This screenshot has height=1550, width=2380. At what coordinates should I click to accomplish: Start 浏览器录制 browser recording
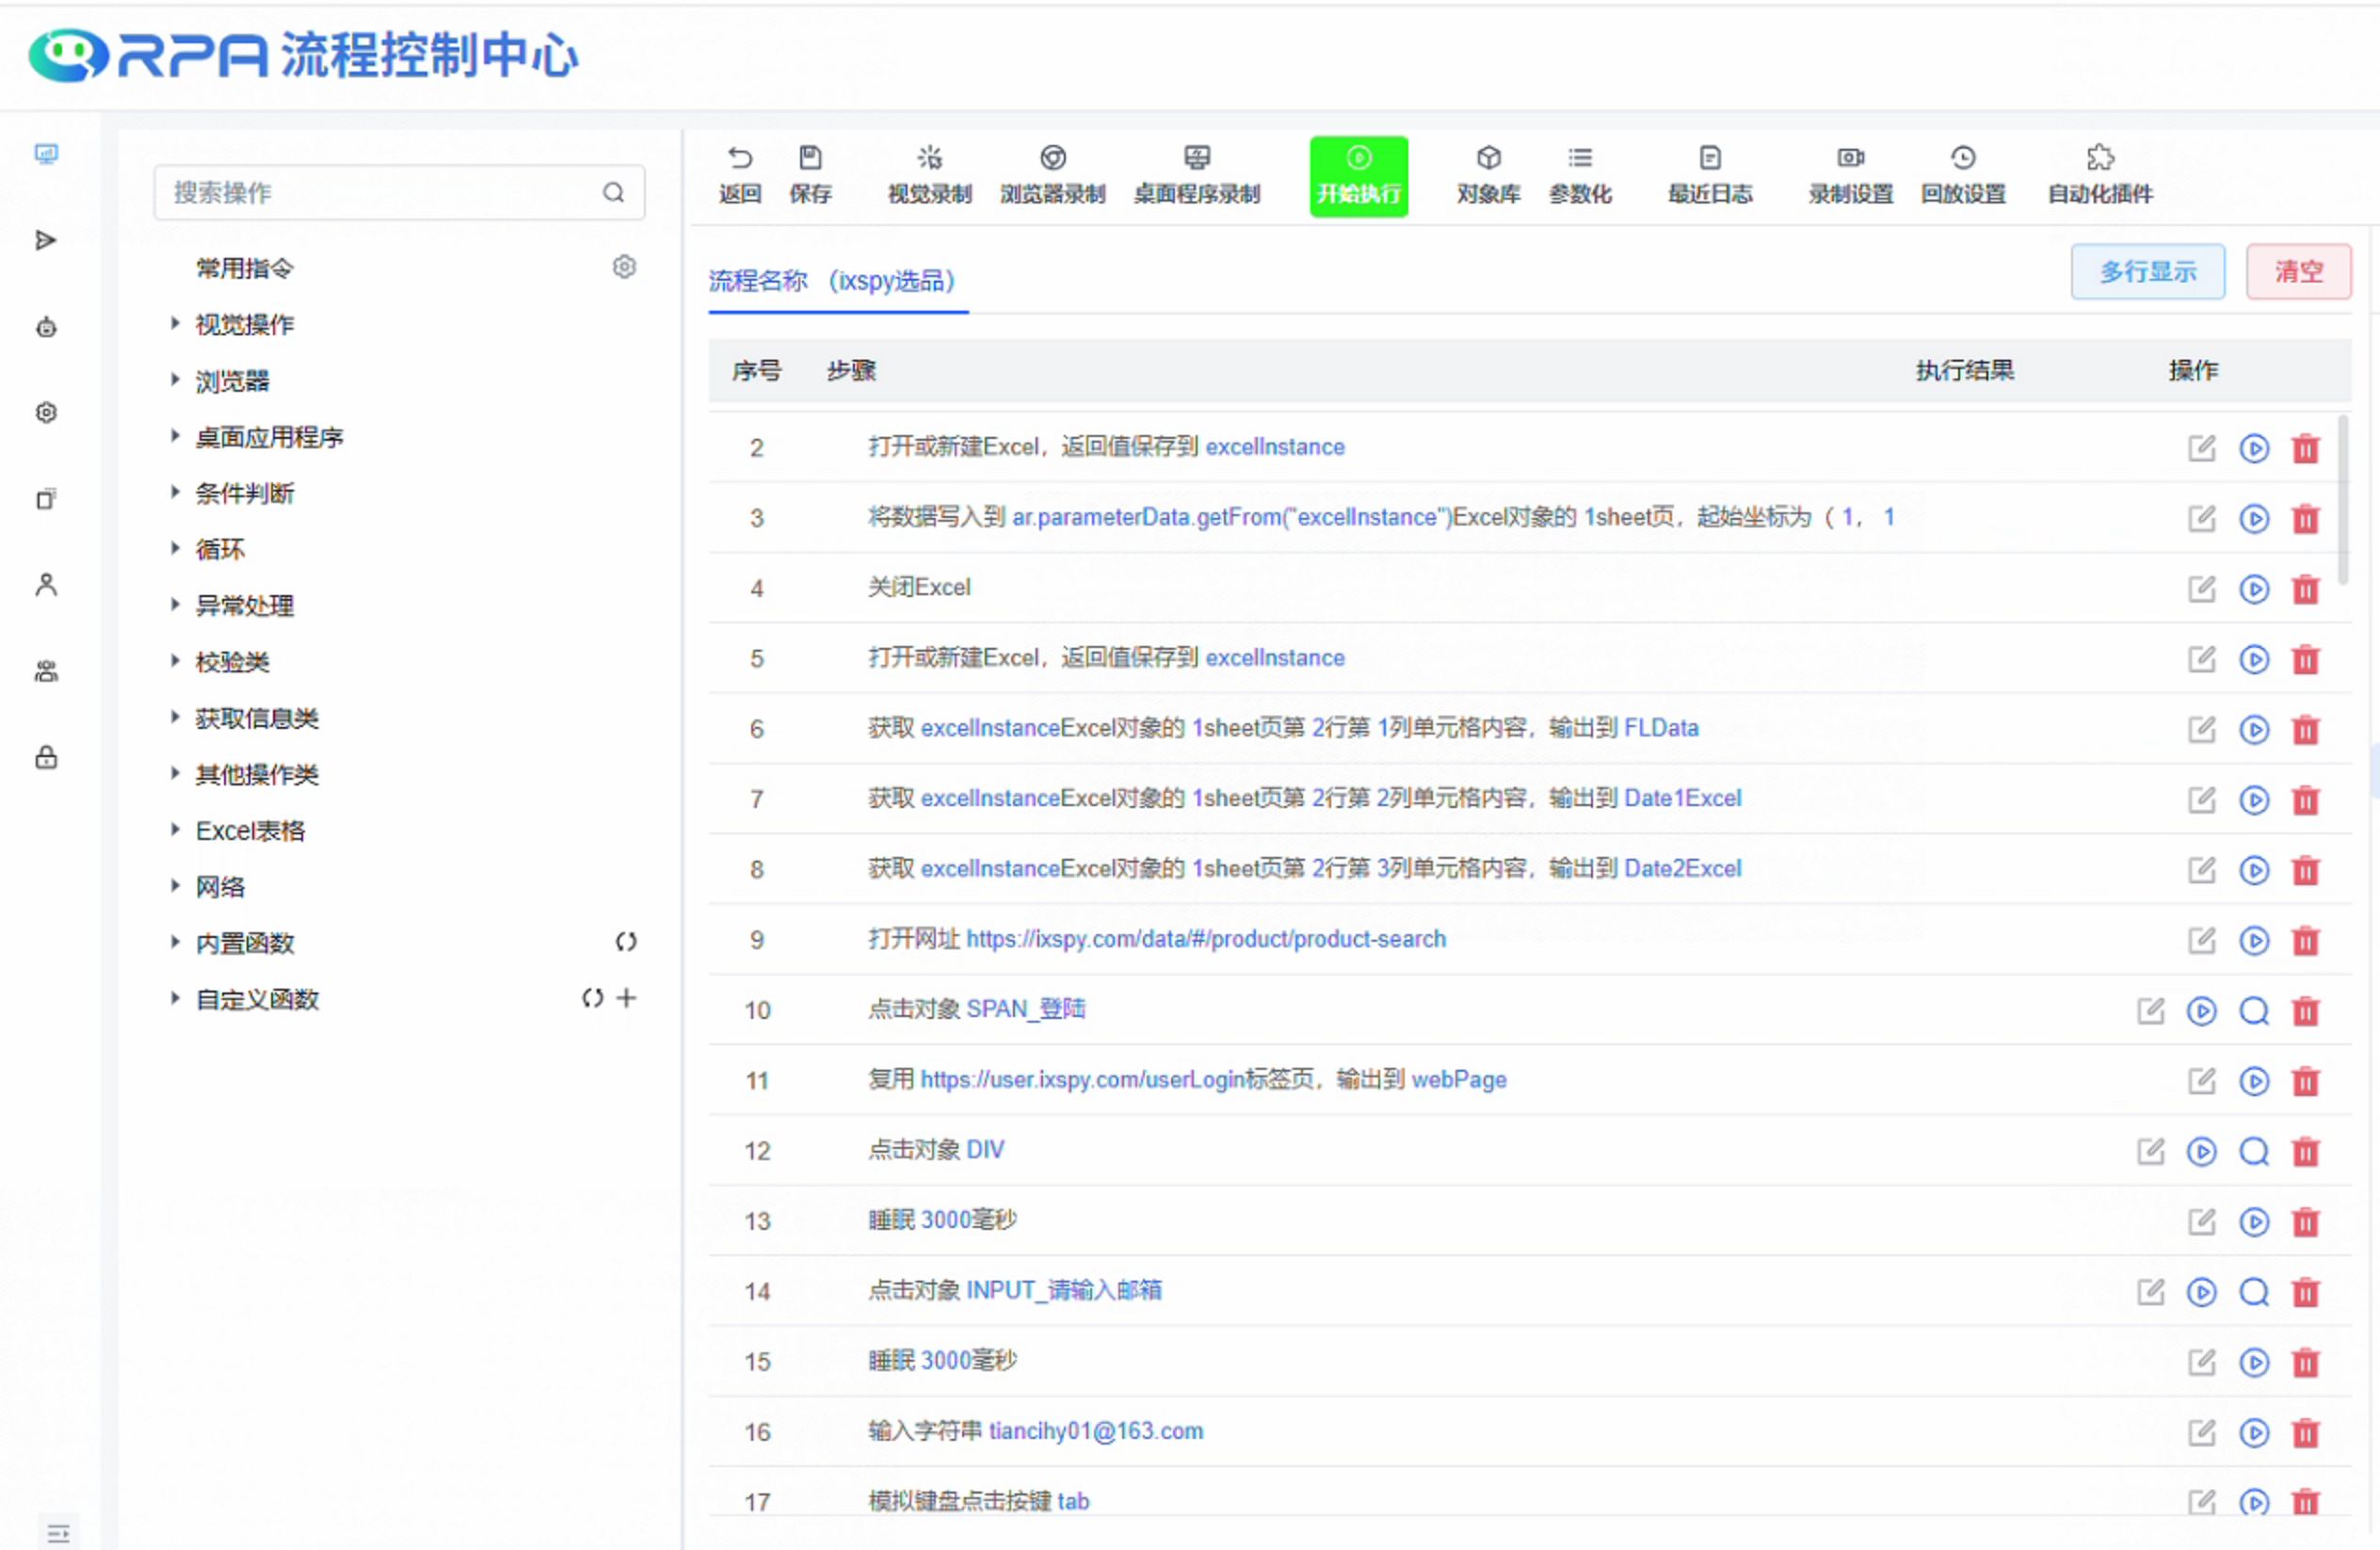click(x=1052, y=174)
